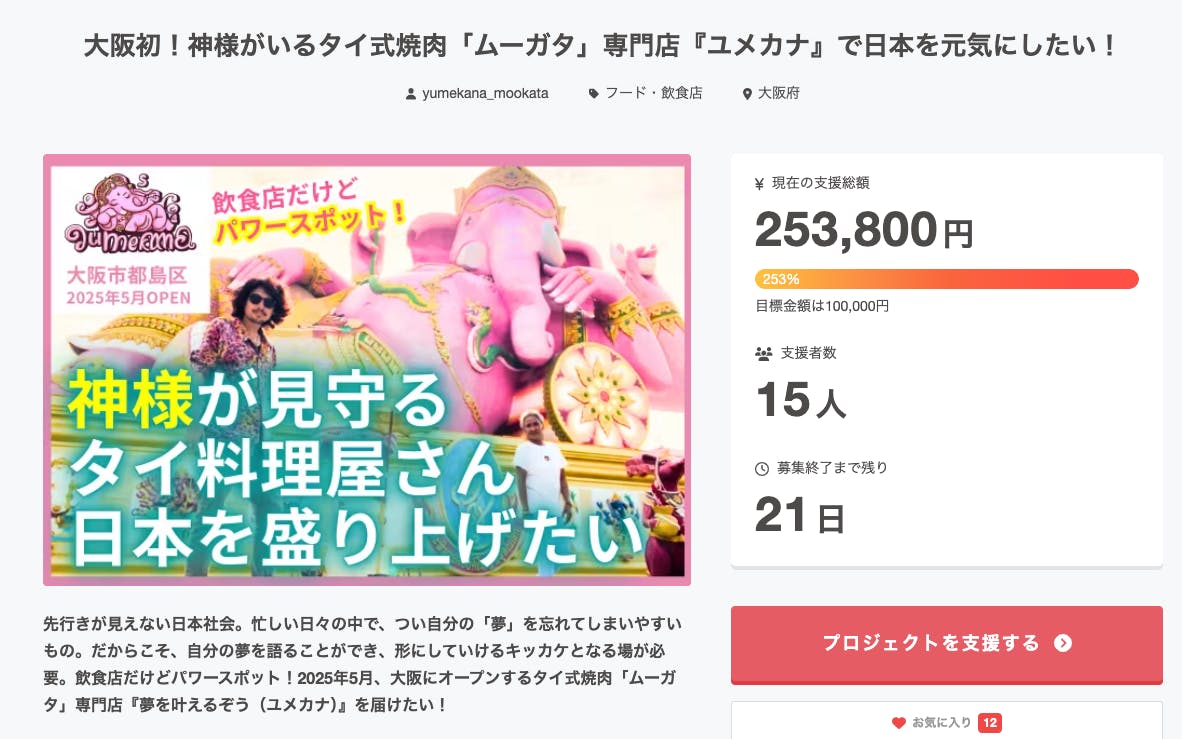Click the 253,800円 total amount

(x=863, y=231)
